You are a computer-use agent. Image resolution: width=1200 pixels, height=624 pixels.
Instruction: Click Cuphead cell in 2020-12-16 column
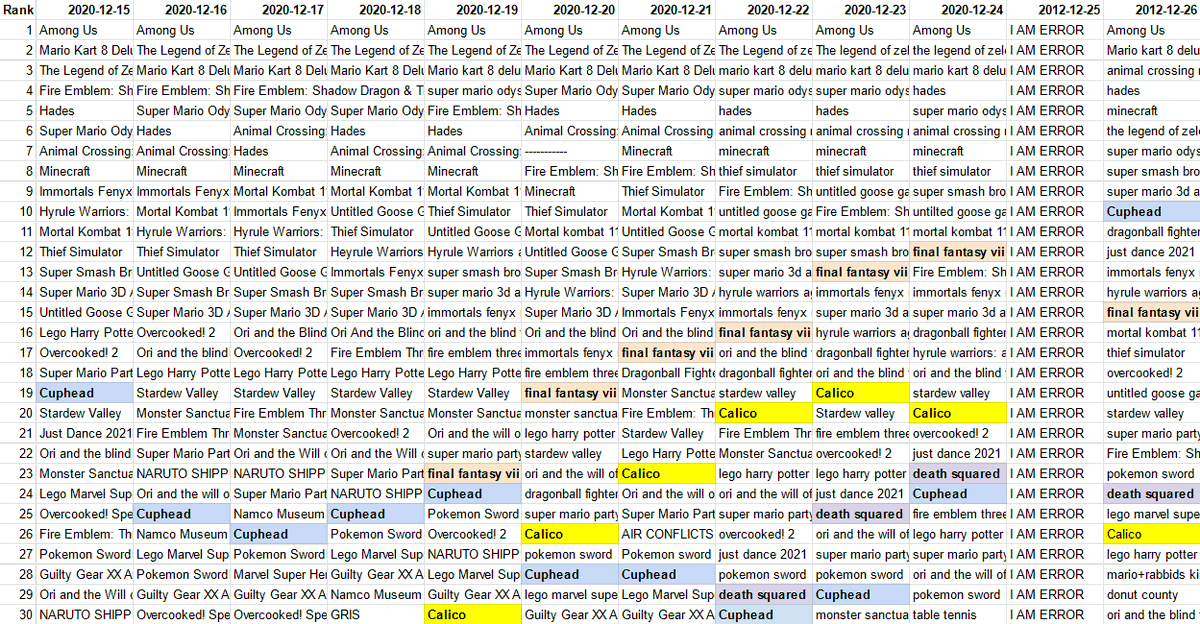coord(182,514)
